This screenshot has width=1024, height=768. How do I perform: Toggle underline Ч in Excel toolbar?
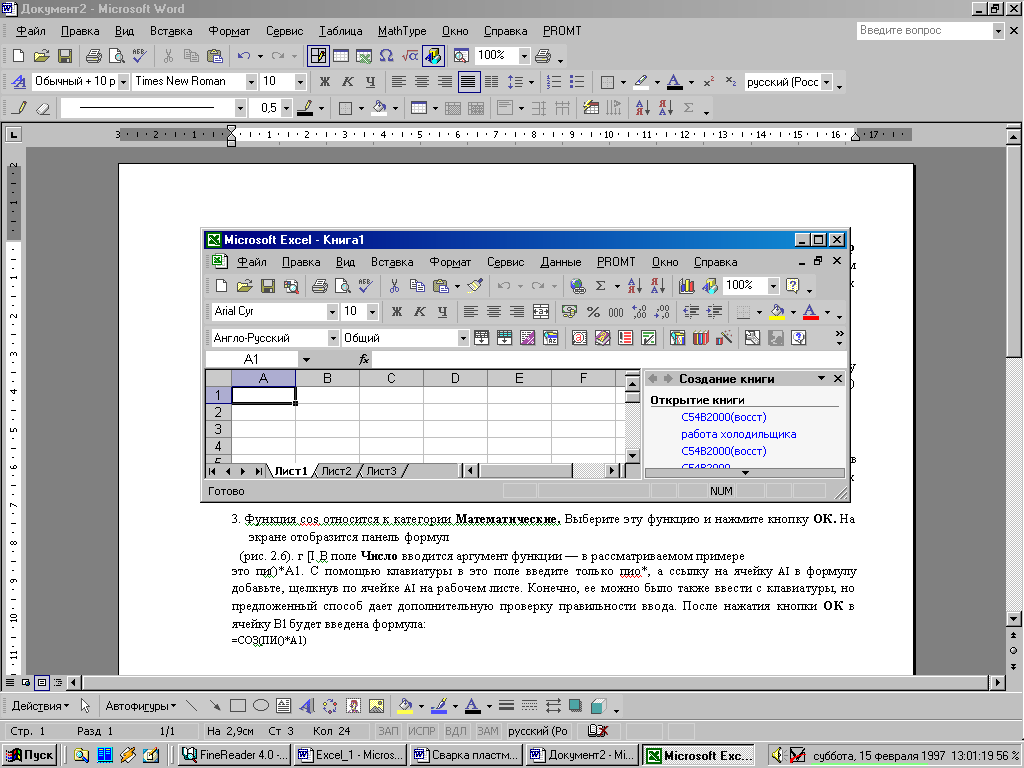coord(442,312)
